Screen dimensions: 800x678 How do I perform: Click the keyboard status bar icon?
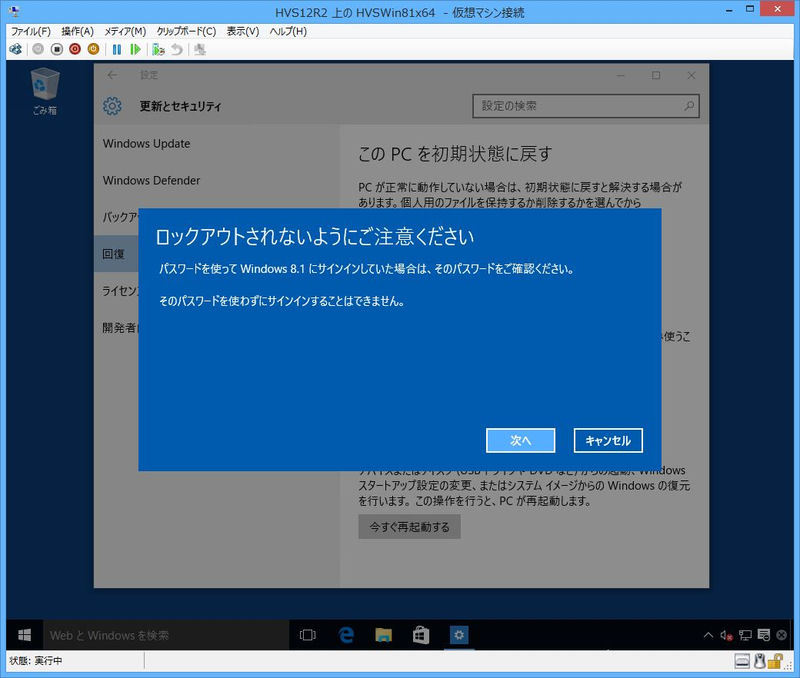point(742,661)
